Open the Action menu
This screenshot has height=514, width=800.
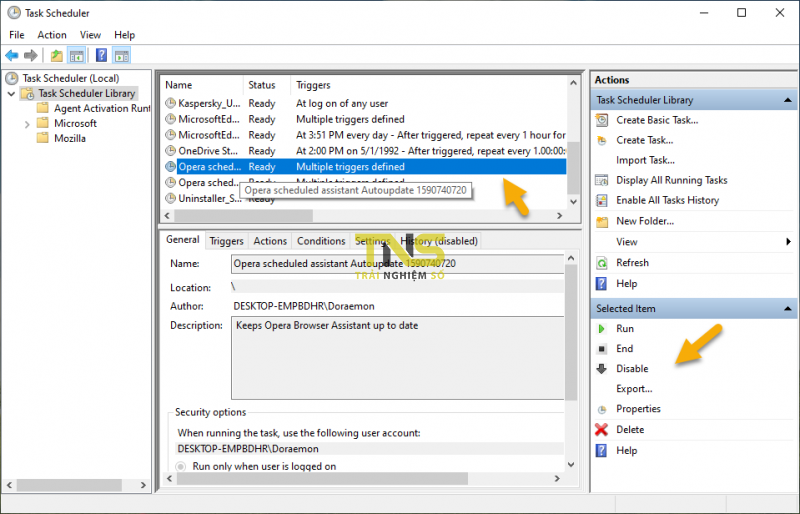click(52, 35)
